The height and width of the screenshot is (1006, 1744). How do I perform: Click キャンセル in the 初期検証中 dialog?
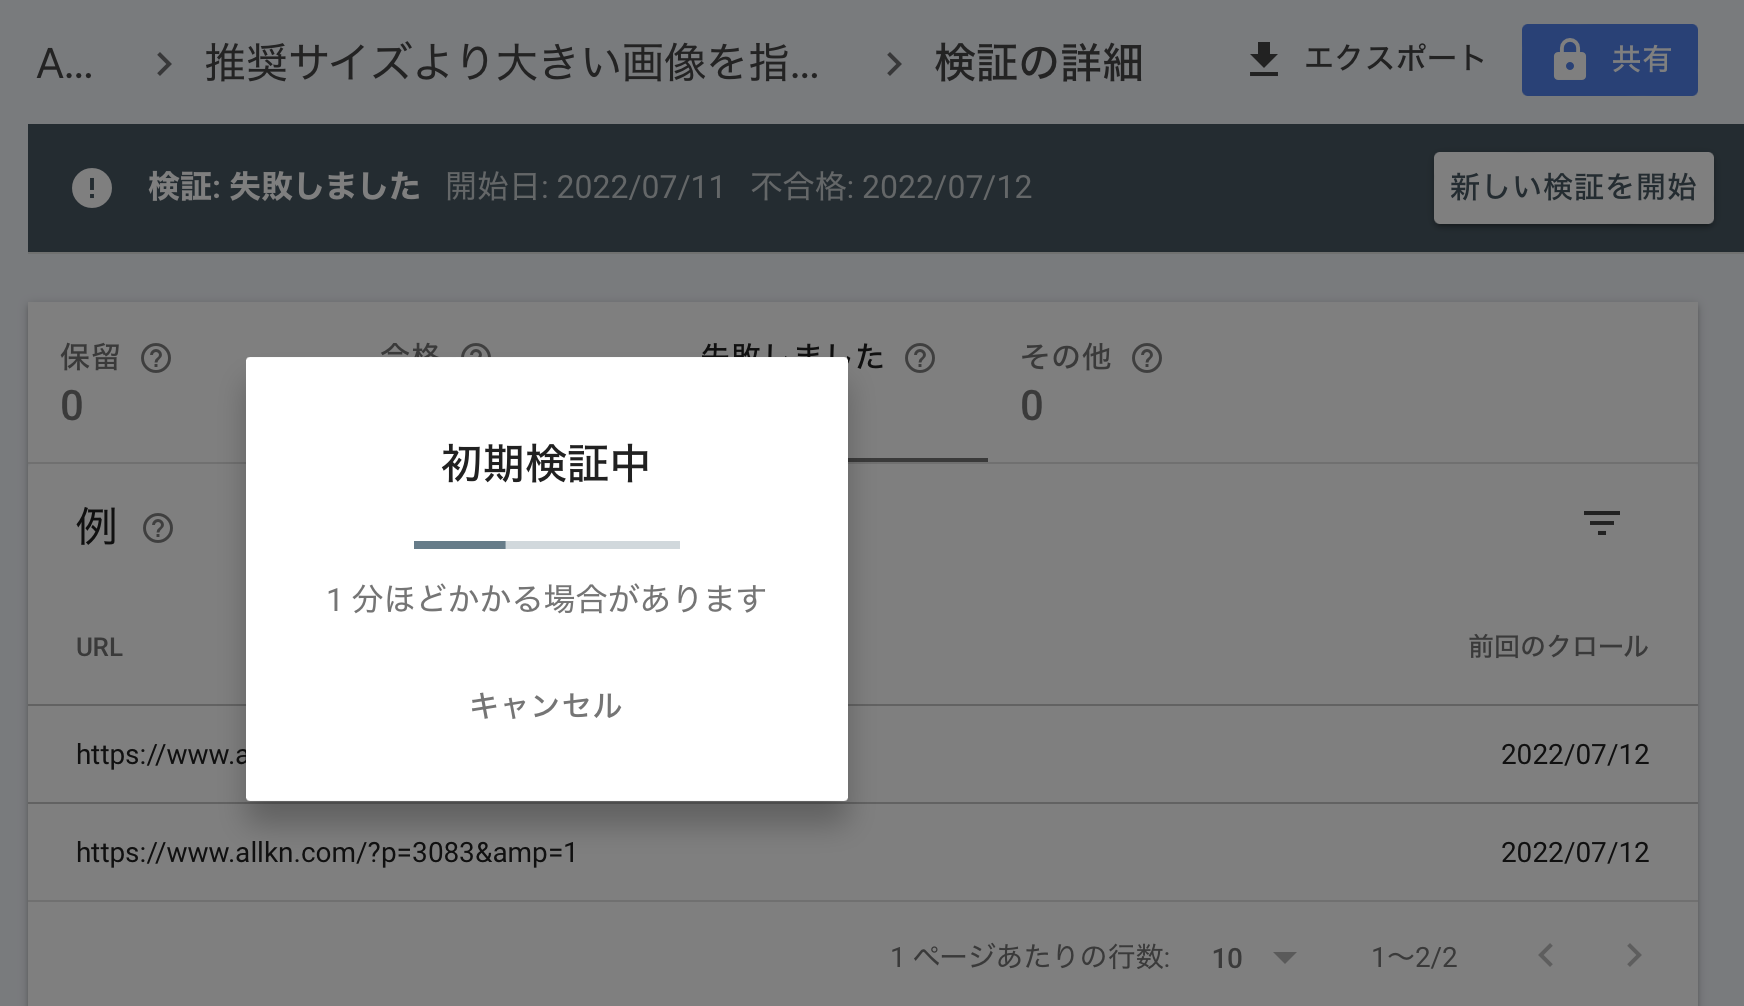click(x=546, y=706)
